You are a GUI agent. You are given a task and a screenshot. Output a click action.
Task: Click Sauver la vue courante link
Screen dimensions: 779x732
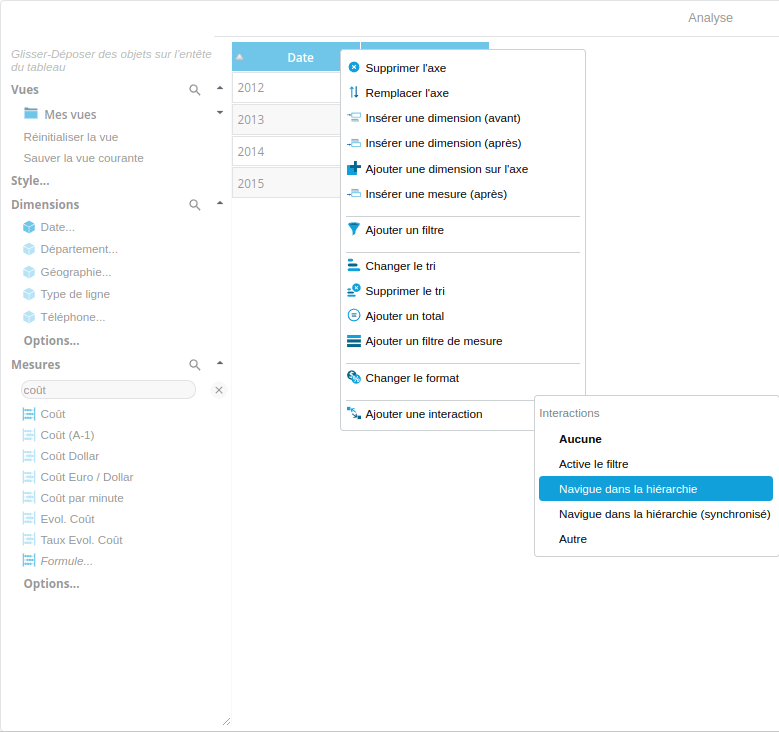83,158
